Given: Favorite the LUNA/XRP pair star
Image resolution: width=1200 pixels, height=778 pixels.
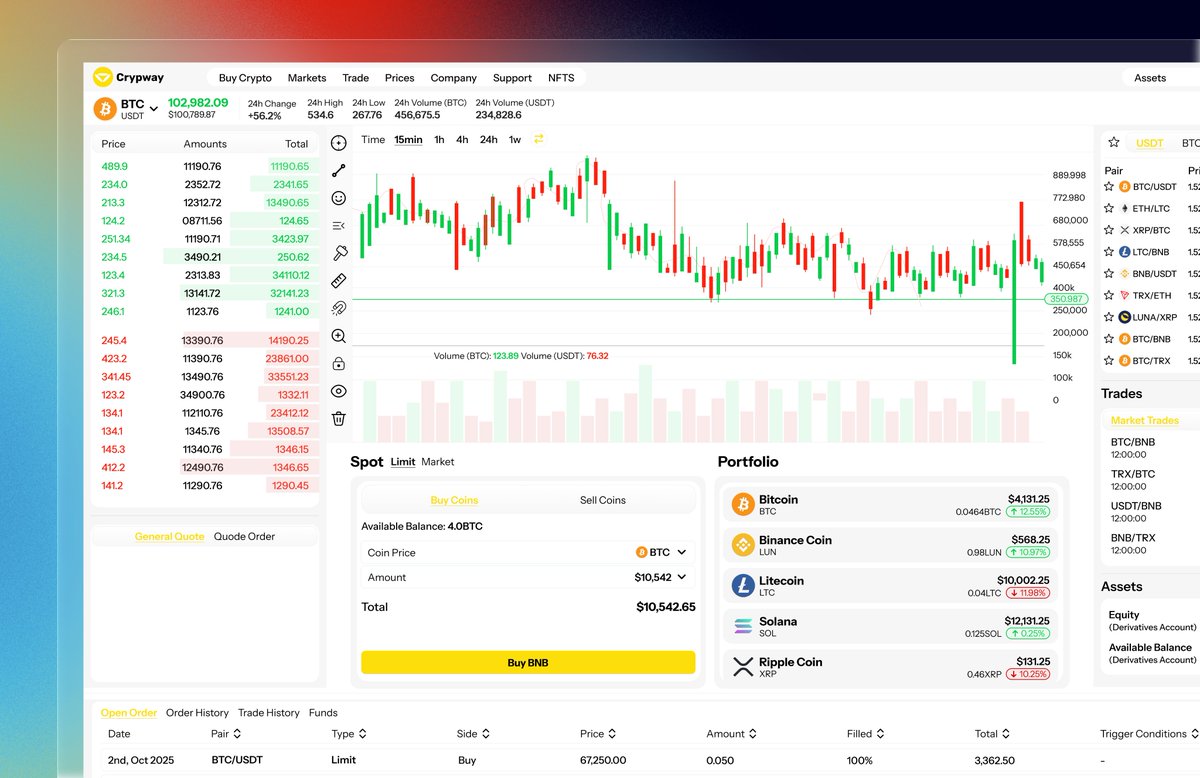Looking at the screenshot, I should 1109,317.
